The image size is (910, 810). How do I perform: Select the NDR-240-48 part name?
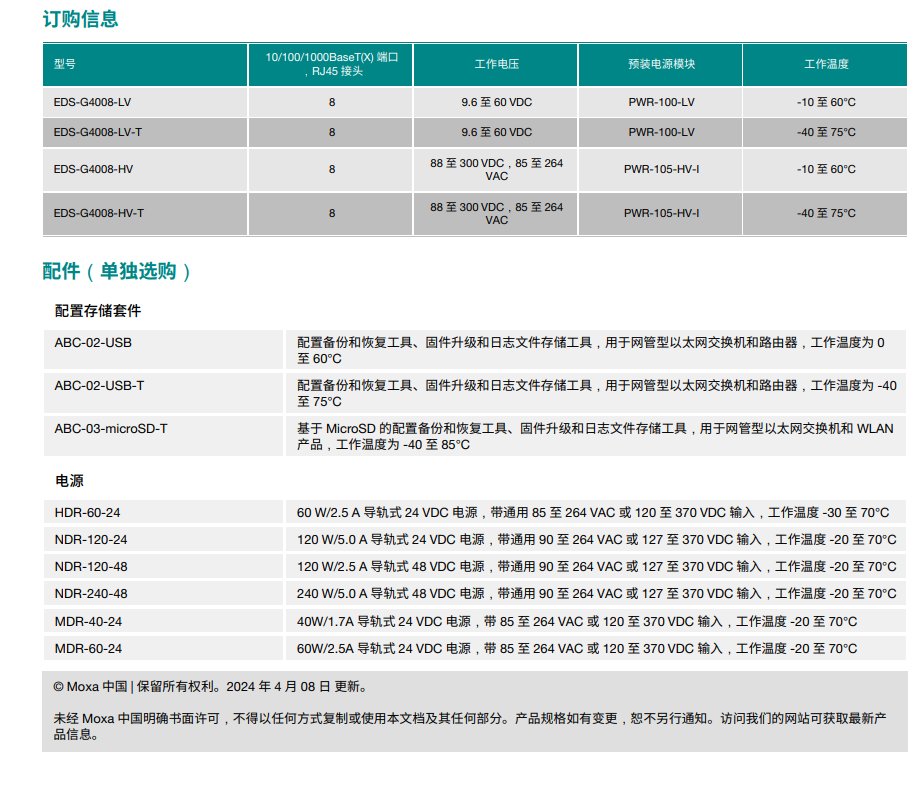pos(91,594)
